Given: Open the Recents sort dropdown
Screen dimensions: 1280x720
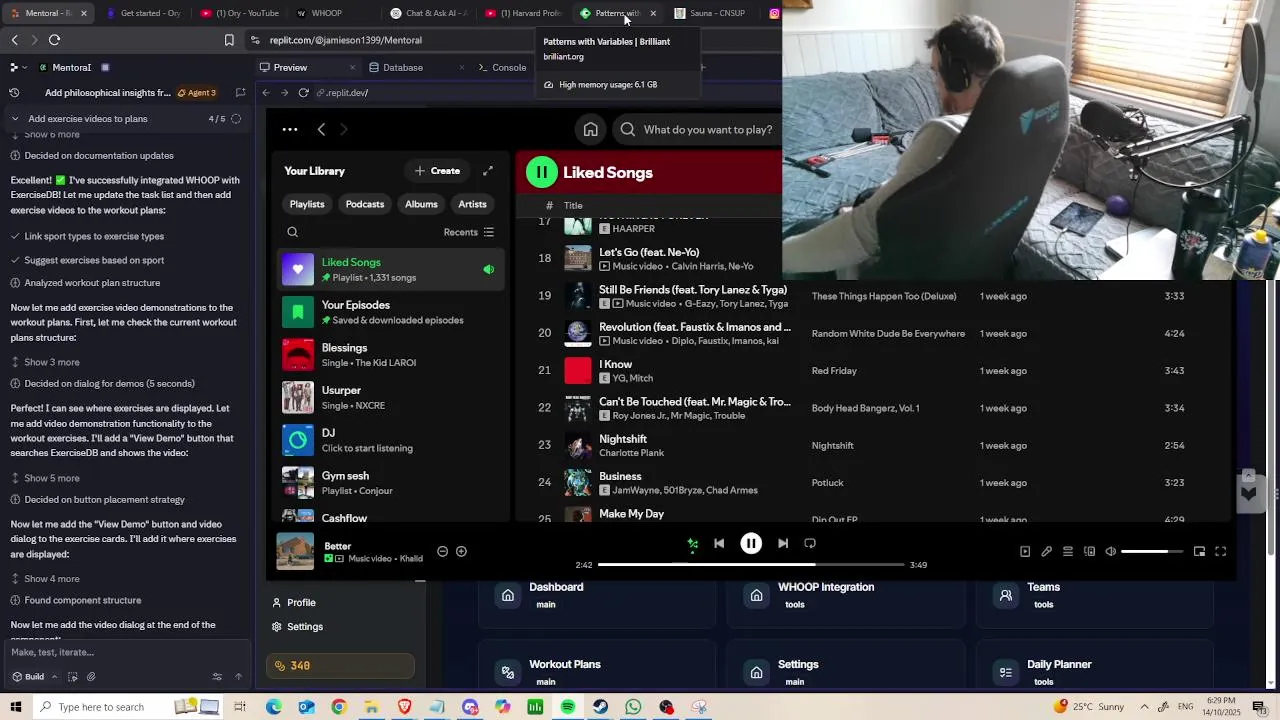Looking at the screenshot, I should pyautogui.click(x=469, y=232).
